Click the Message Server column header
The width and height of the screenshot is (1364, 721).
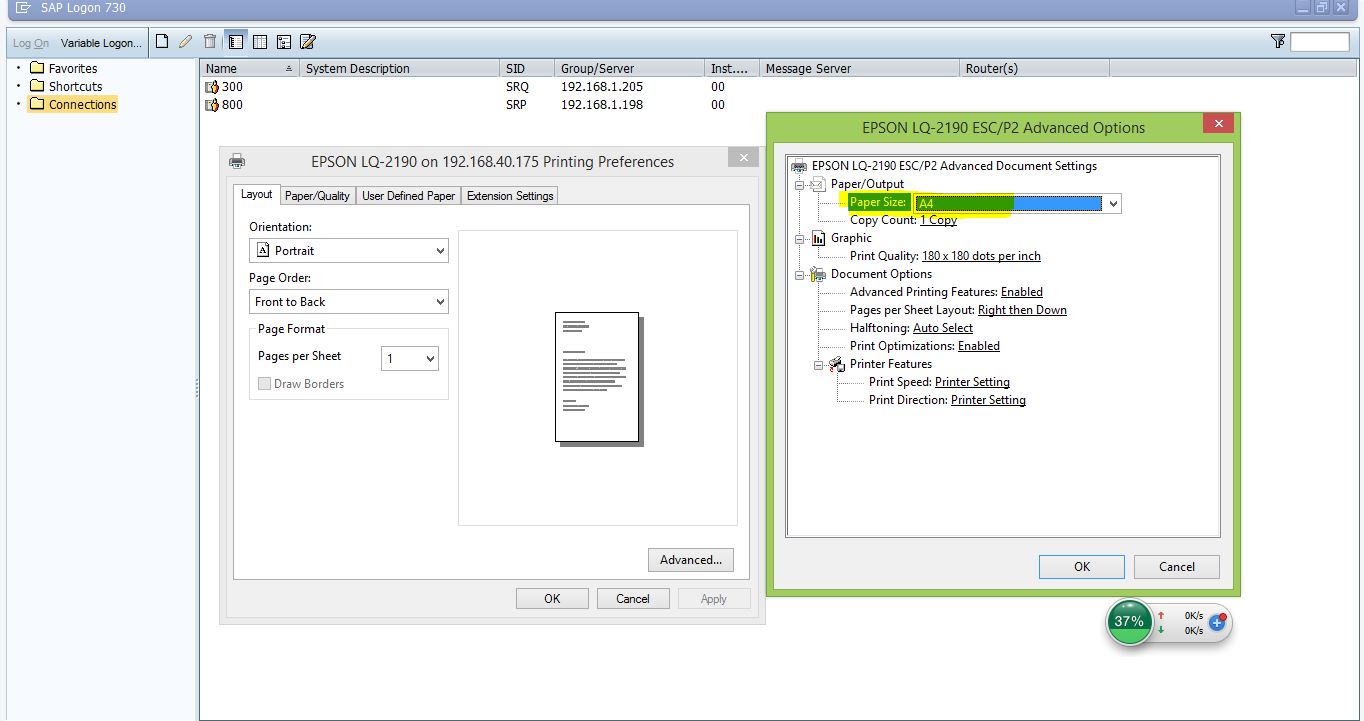(x=859, y=68)
